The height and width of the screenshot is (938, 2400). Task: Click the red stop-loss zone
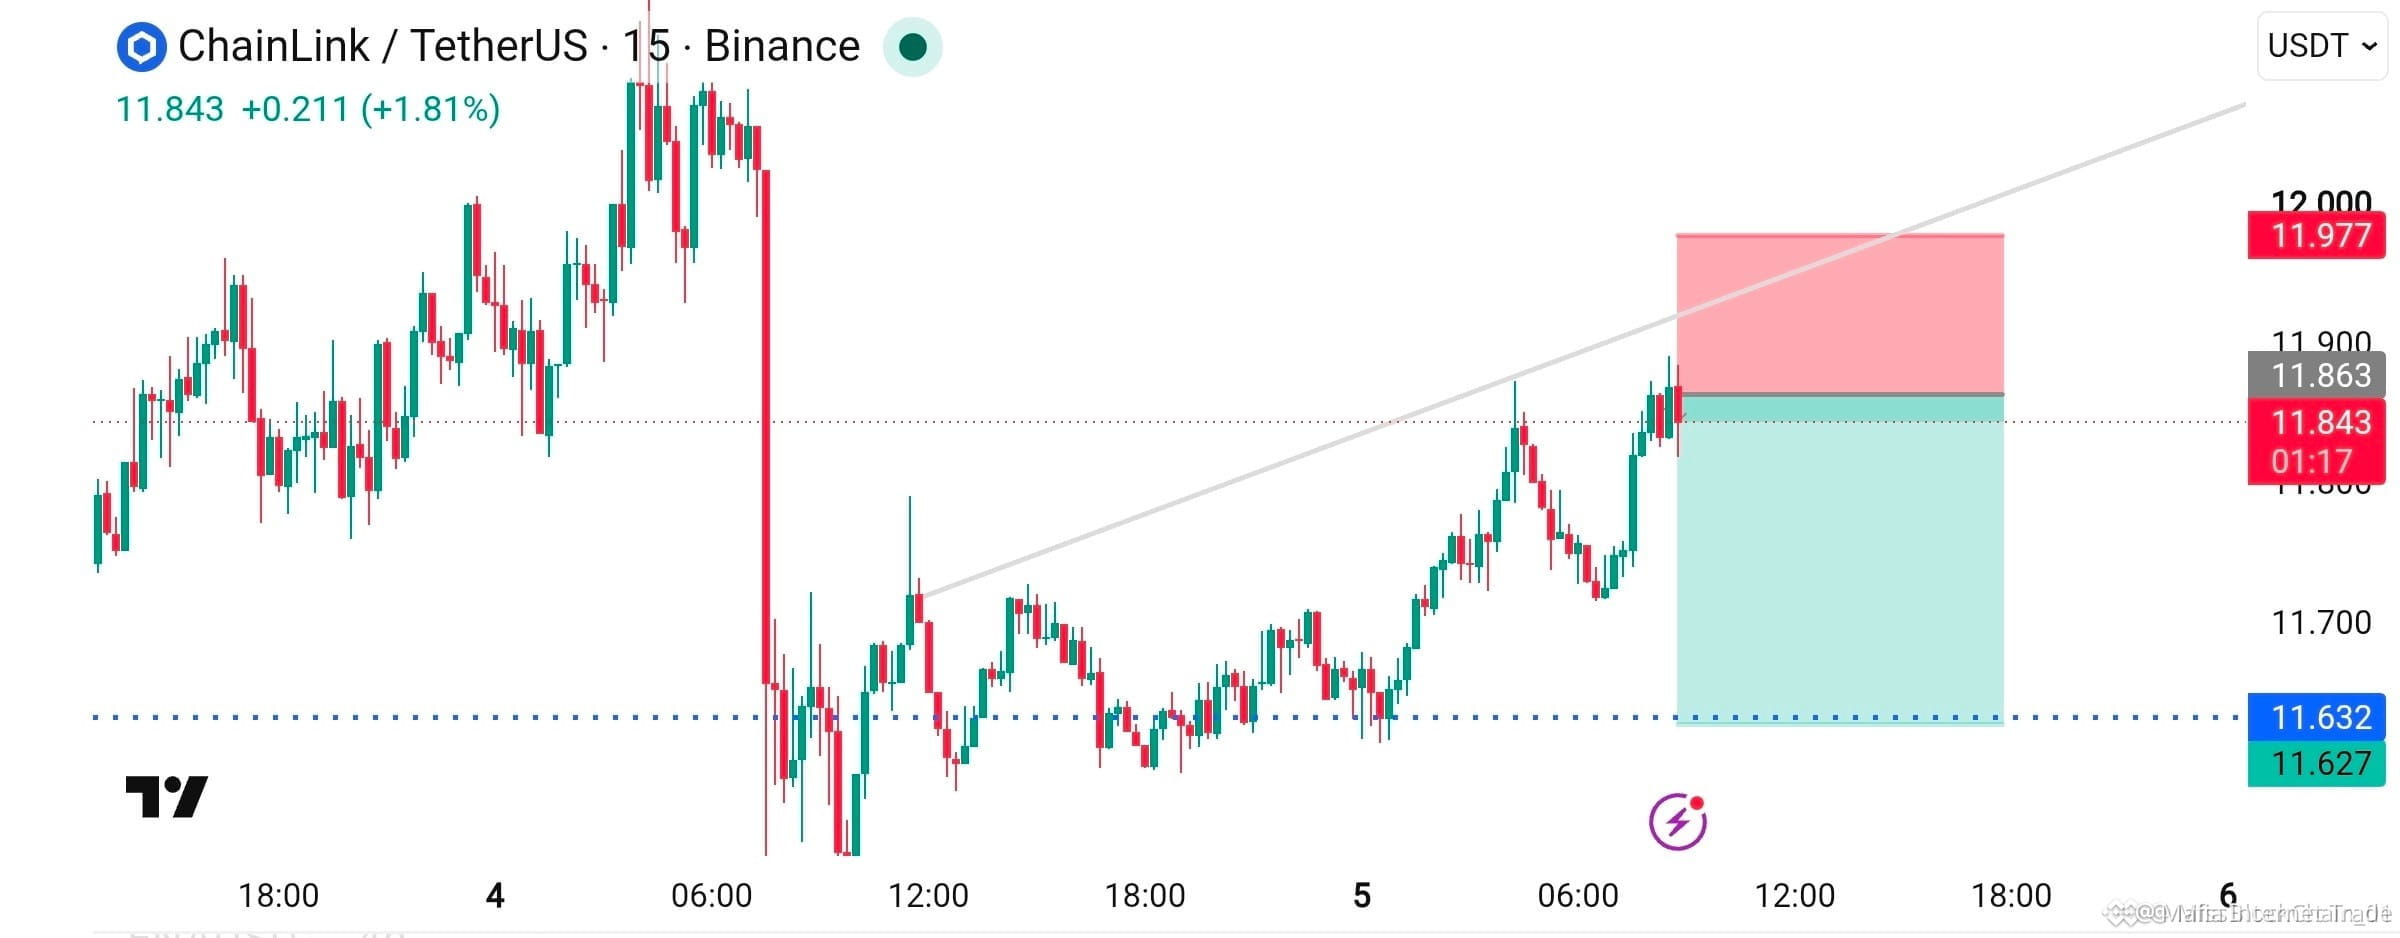pyautogui.click(x=1840, y=314)
